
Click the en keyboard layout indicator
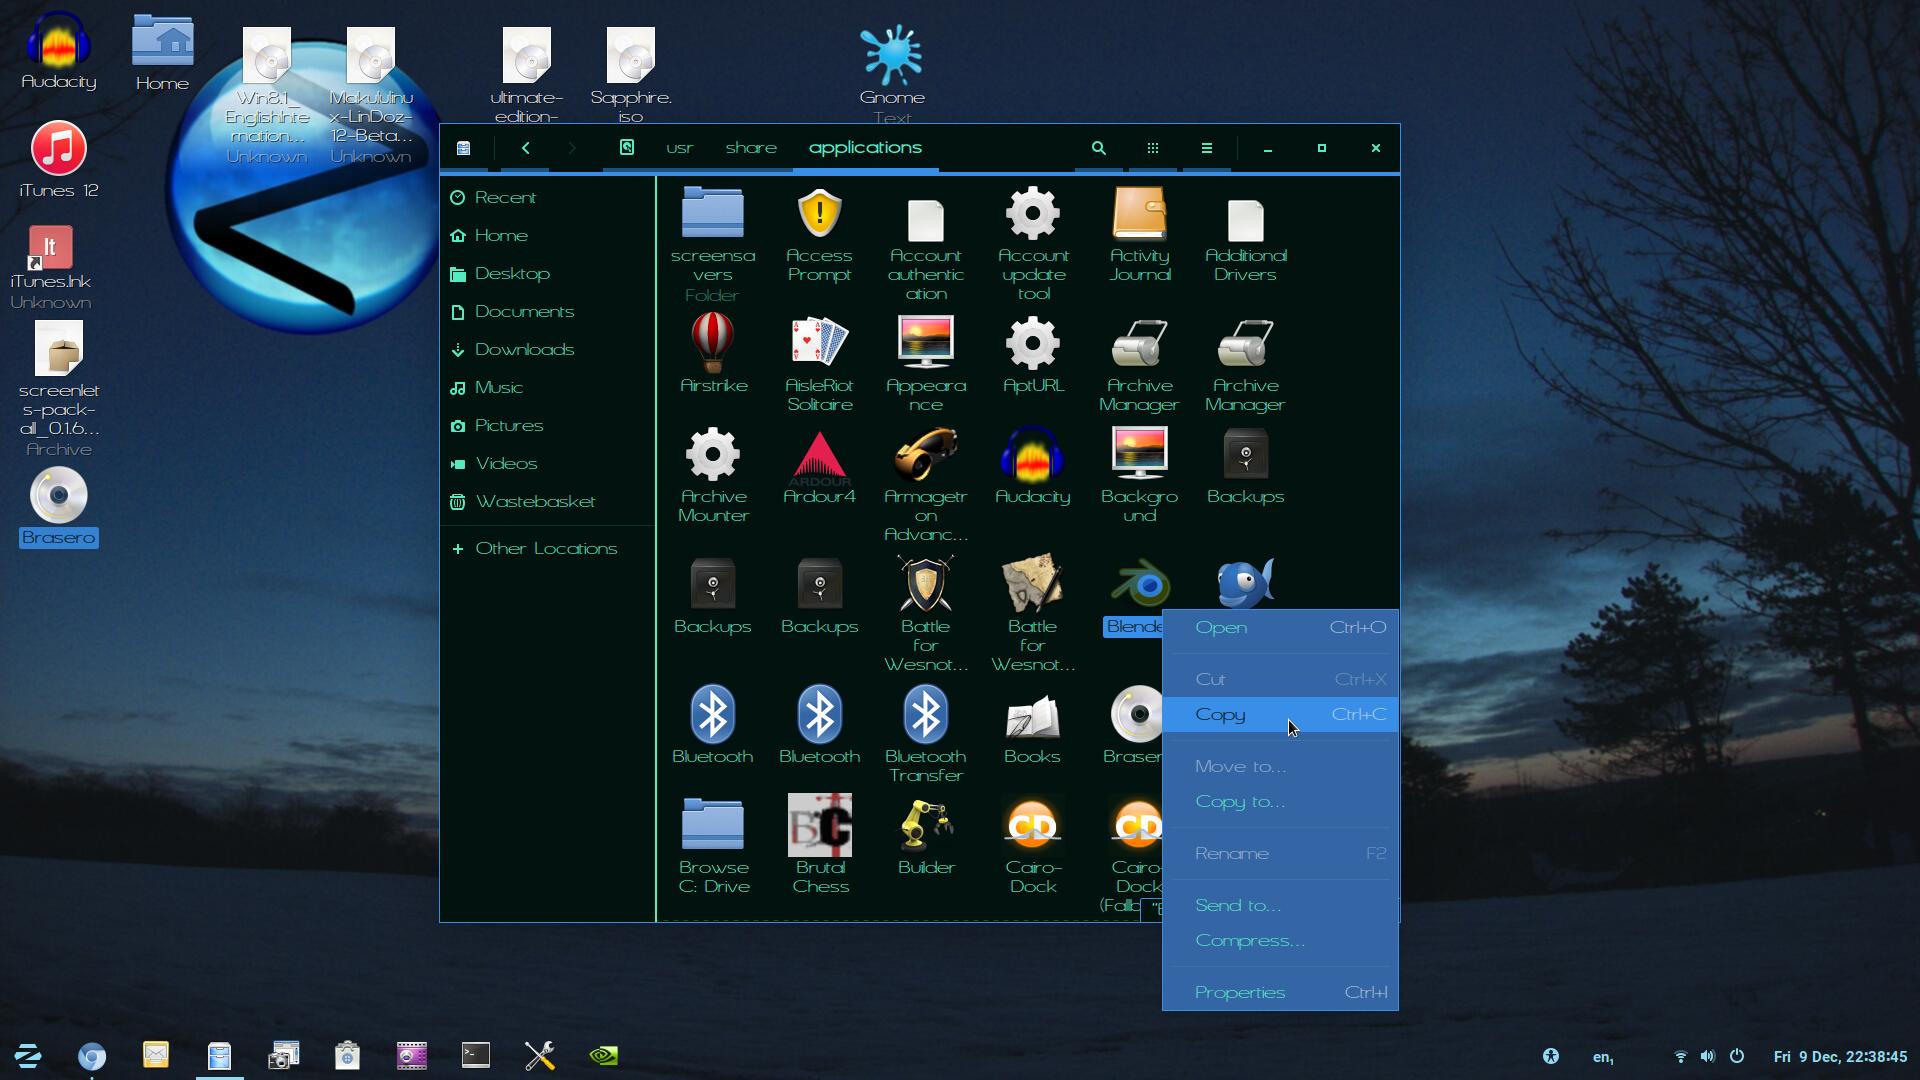coord(1603,1056)
